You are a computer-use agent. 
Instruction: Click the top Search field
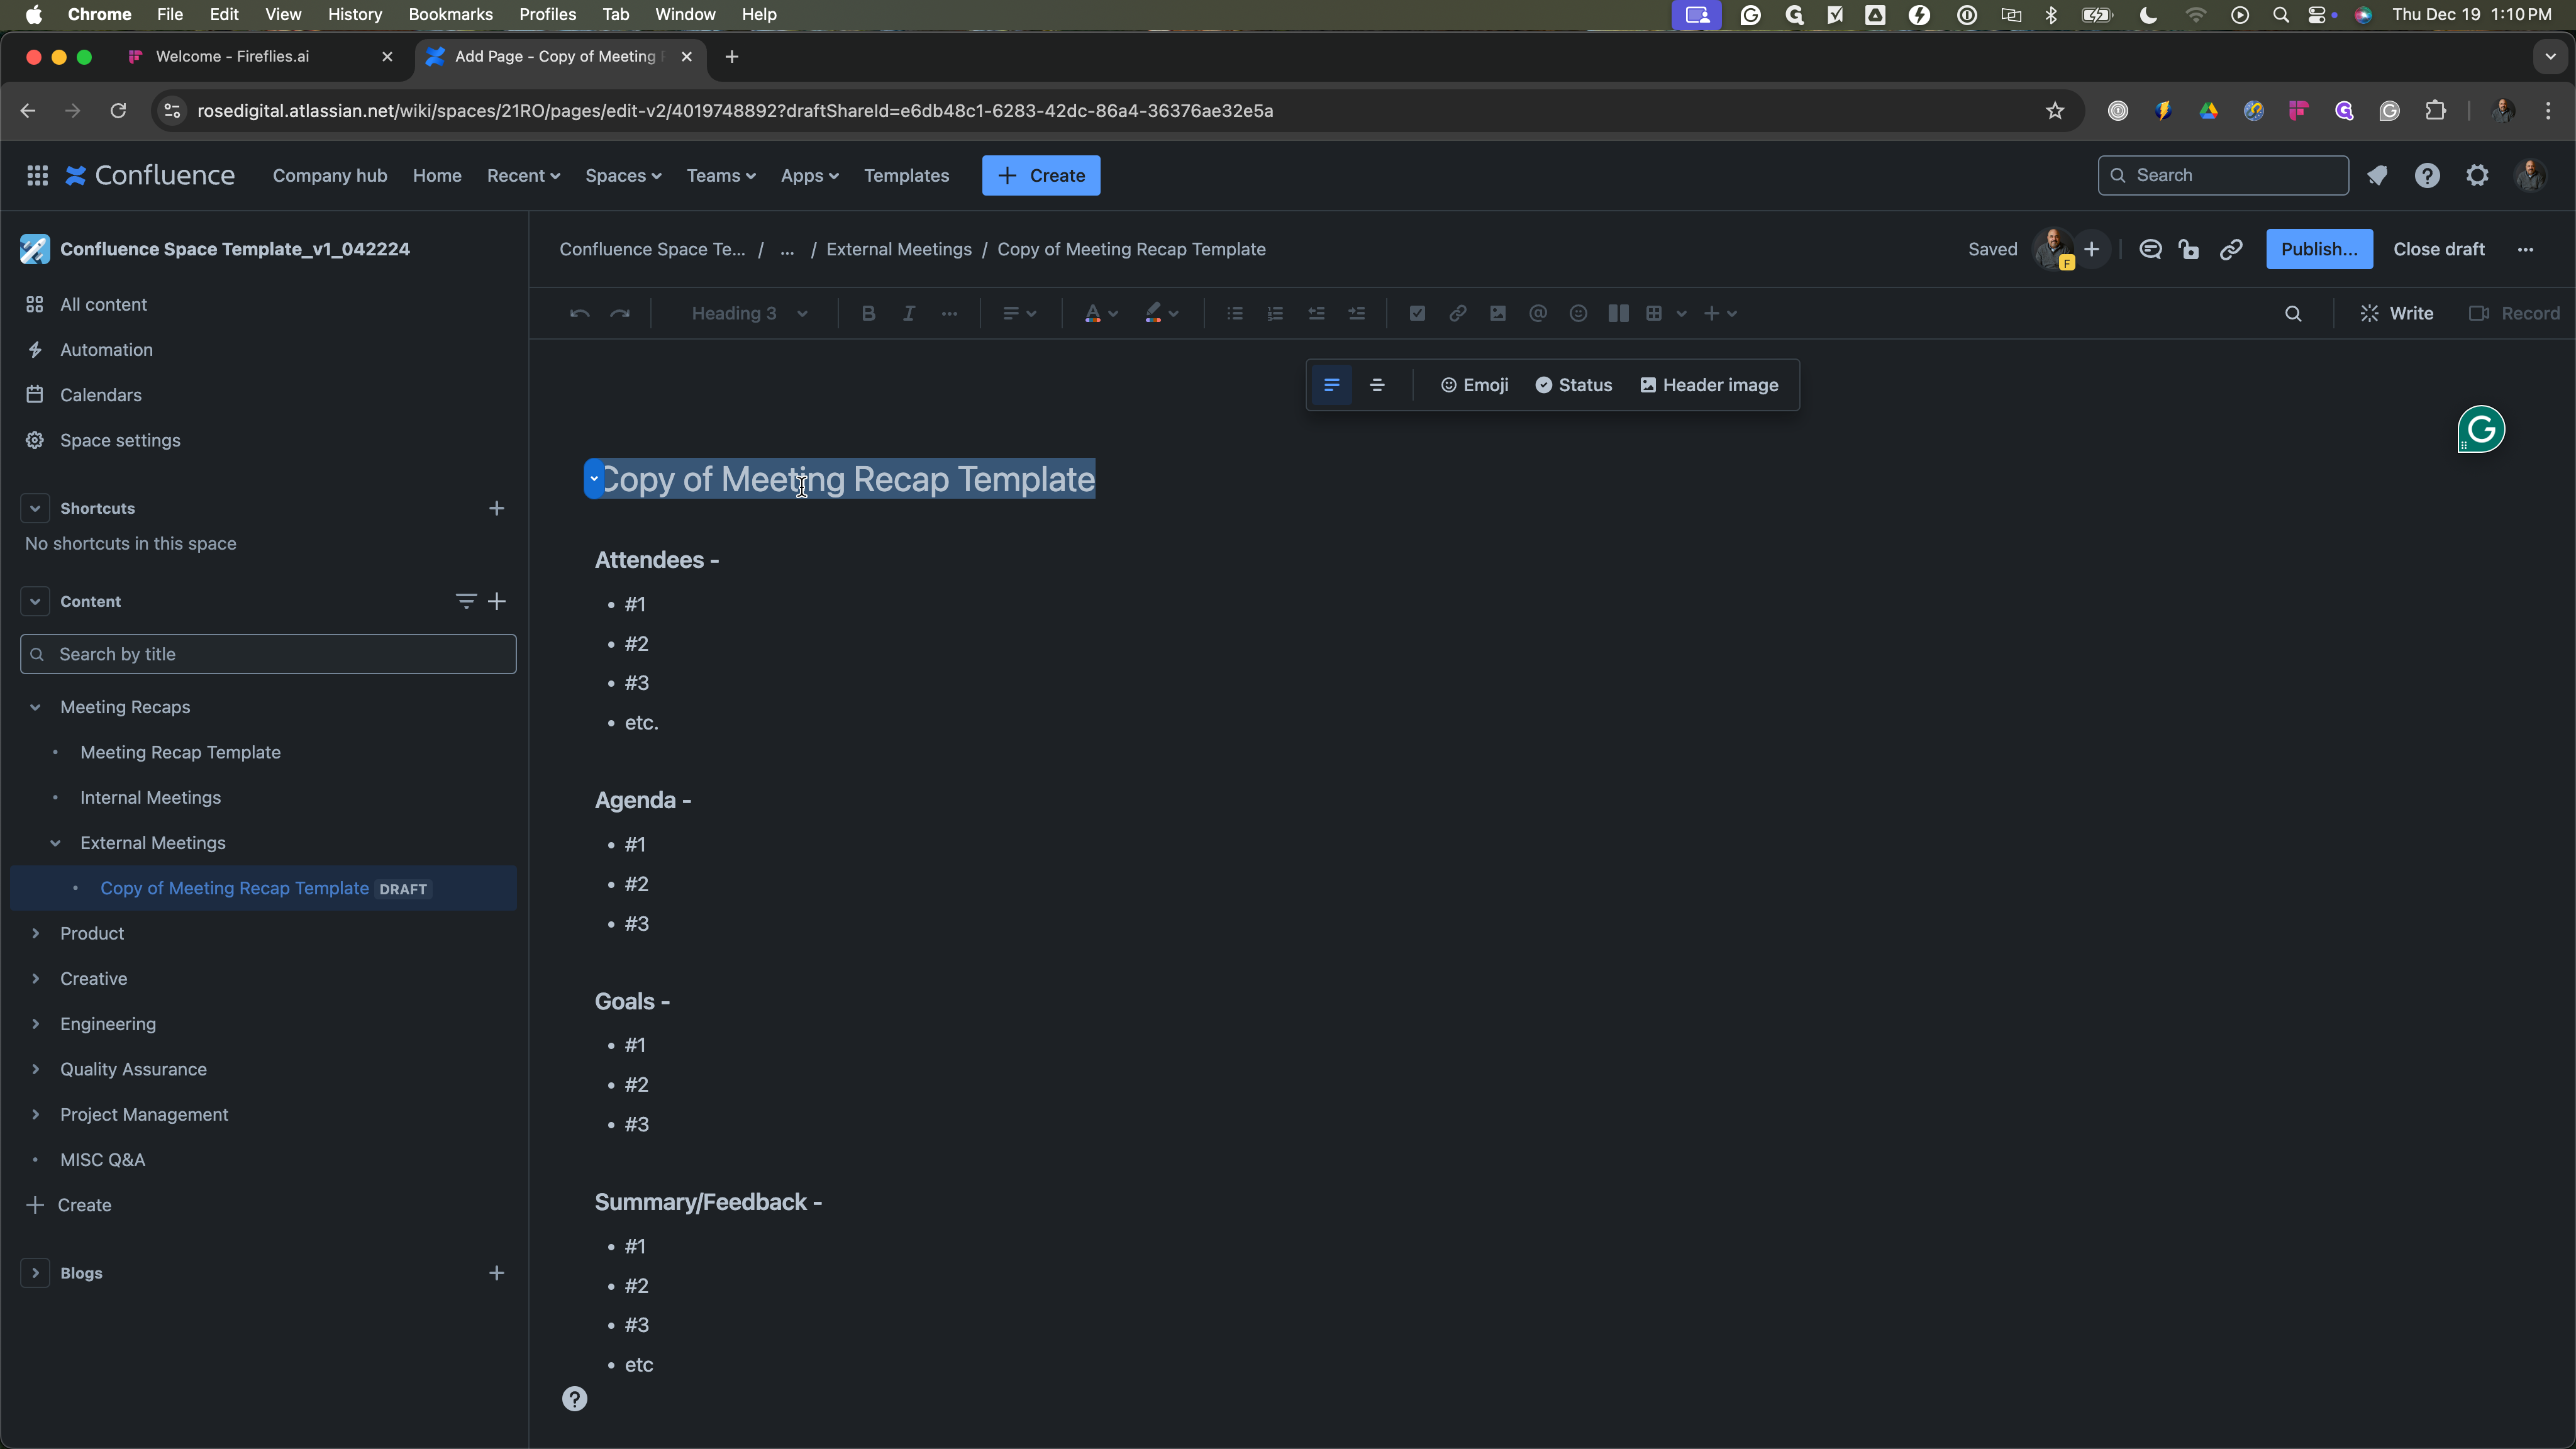point(2222,175)
